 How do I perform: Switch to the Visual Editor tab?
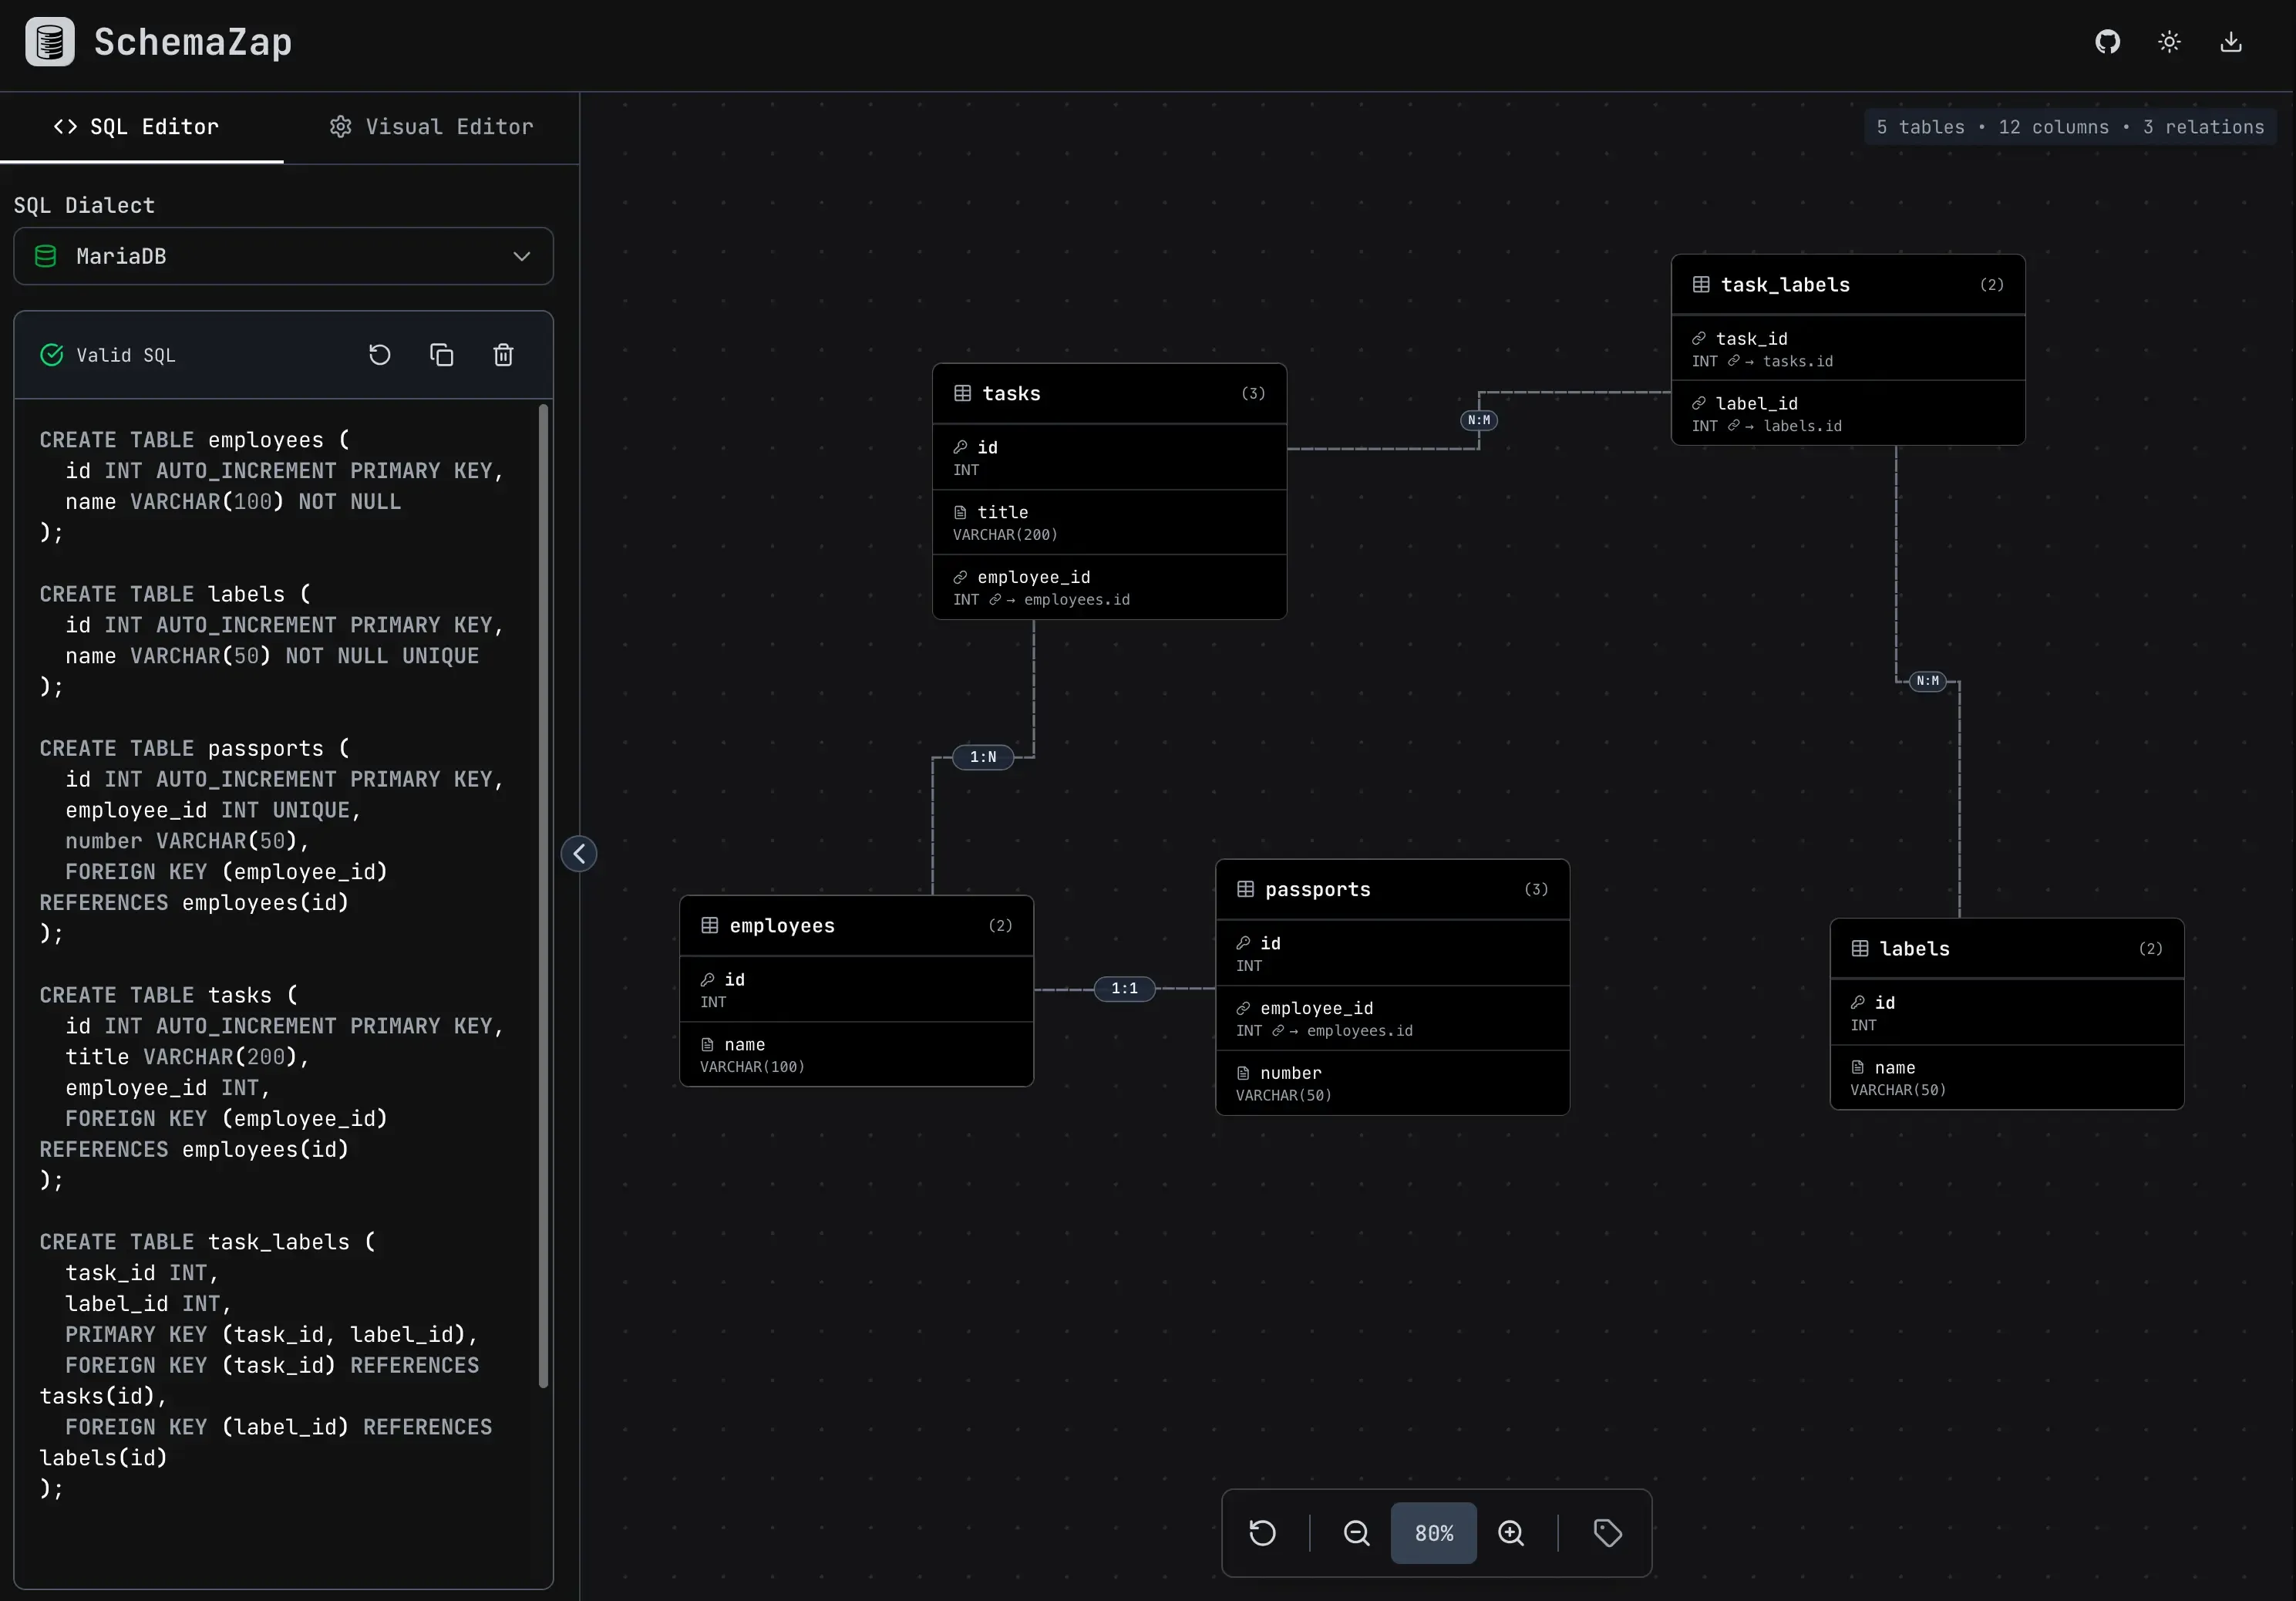tap(431, 127)
